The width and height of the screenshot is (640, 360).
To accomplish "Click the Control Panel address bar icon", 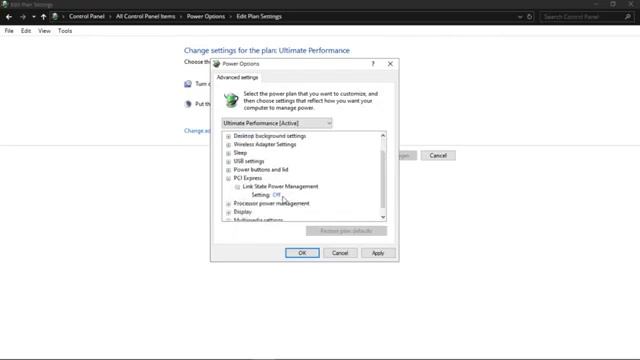I will pyautogui.click(x=55, y=17).
